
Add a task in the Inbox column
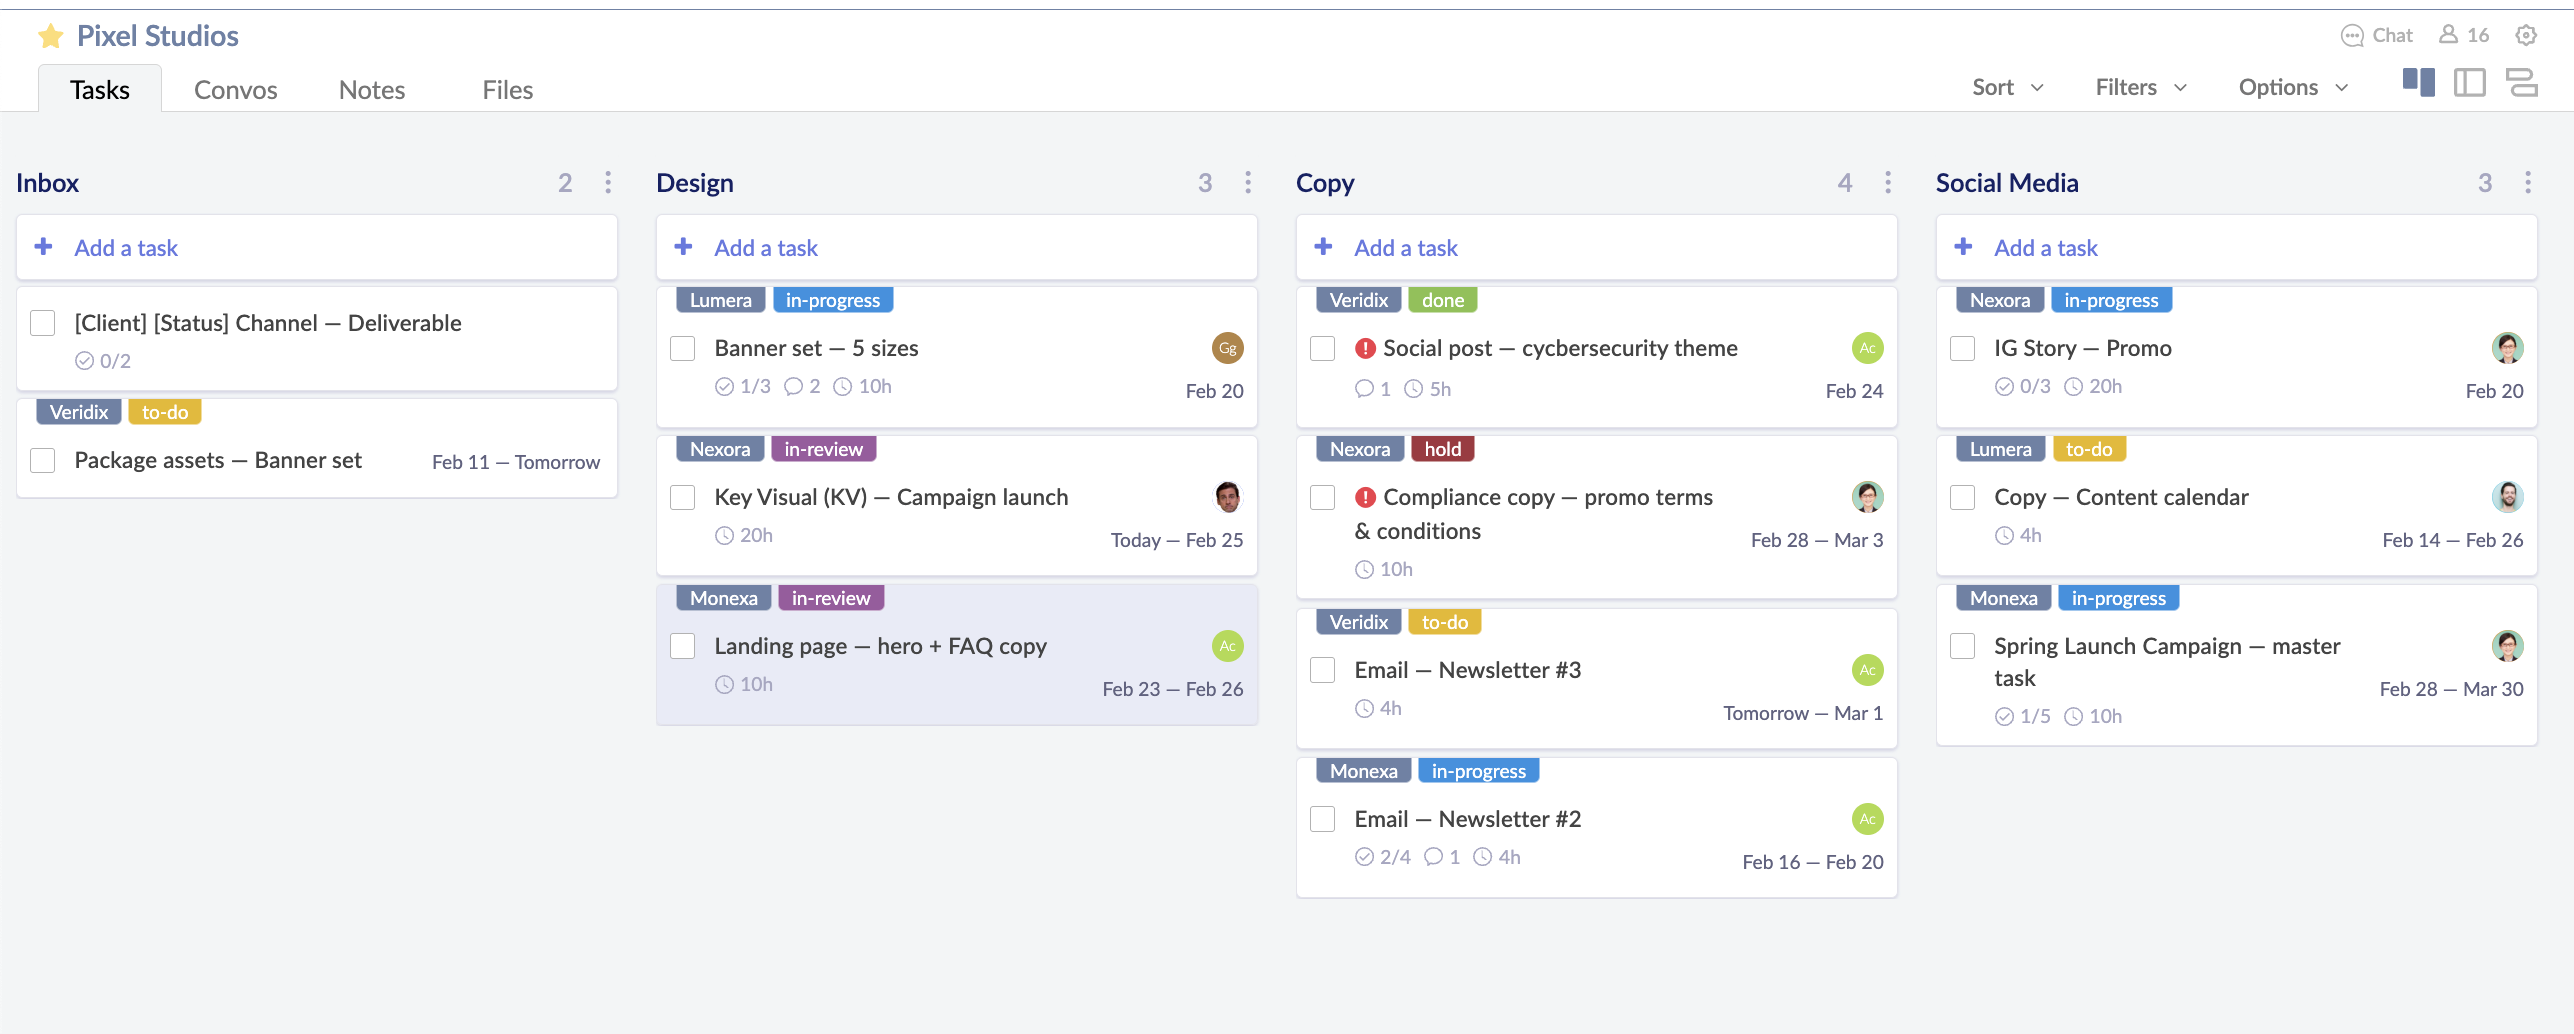(x=126, y=248)
